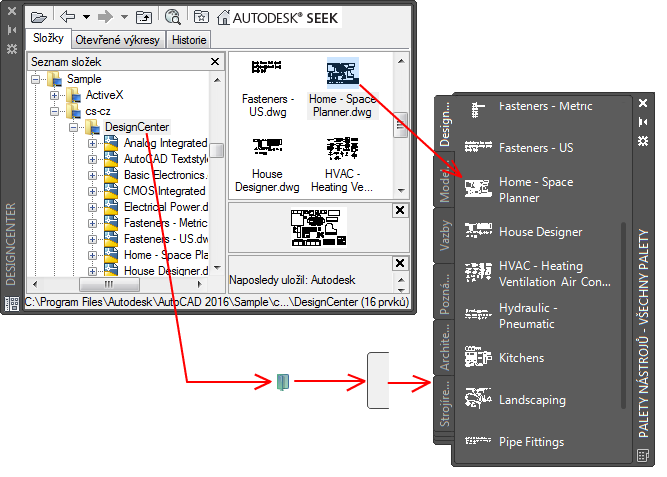Open DesignCenter properties gear icon
This screenshot has width=667, height=477.
11,49
